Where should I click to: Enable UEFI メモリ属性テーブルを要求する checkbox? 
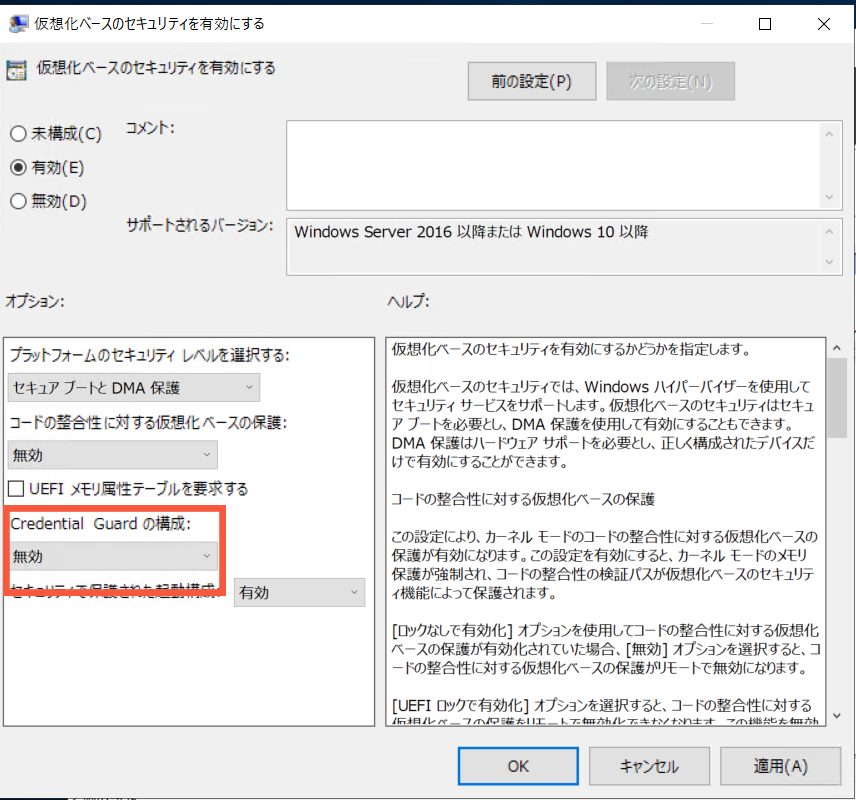pos(17,489)
